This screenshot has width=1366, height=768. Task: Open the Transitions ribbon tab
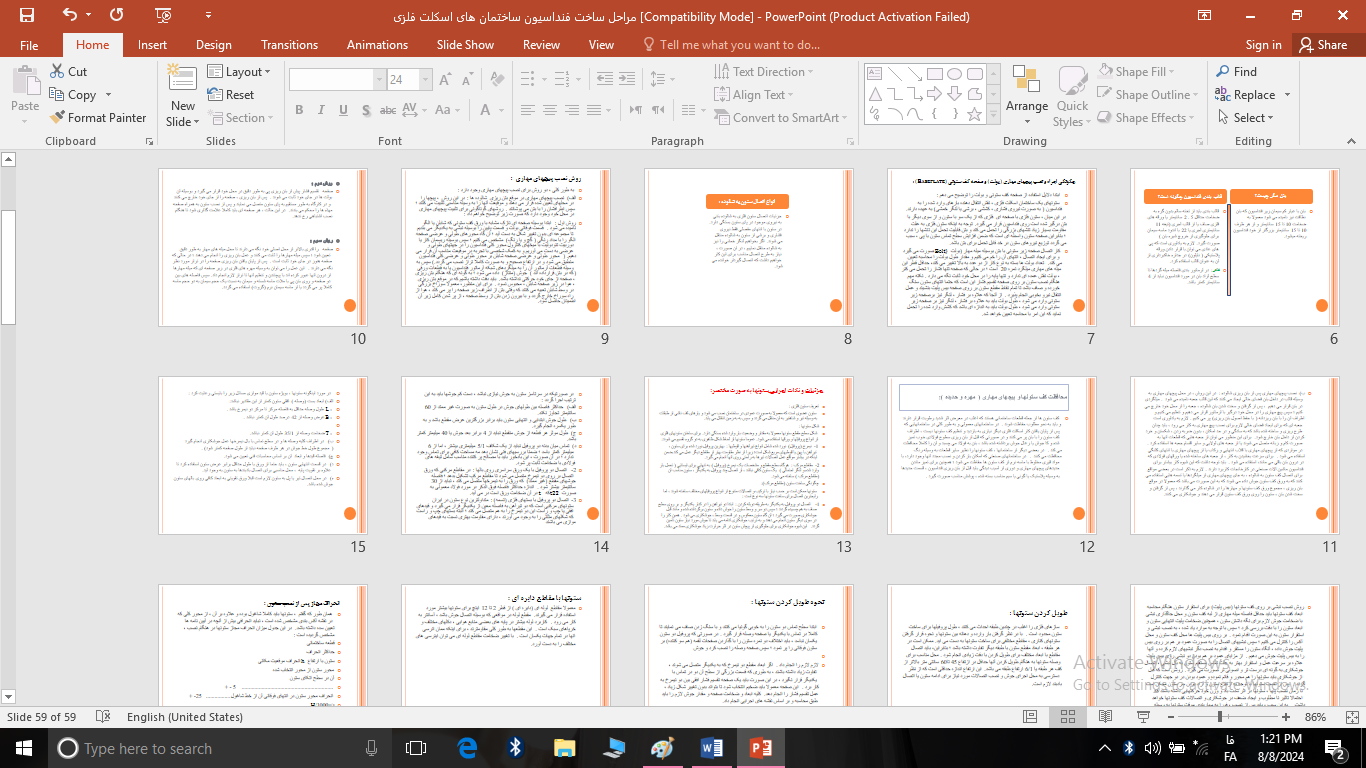[x=289, y=45]
